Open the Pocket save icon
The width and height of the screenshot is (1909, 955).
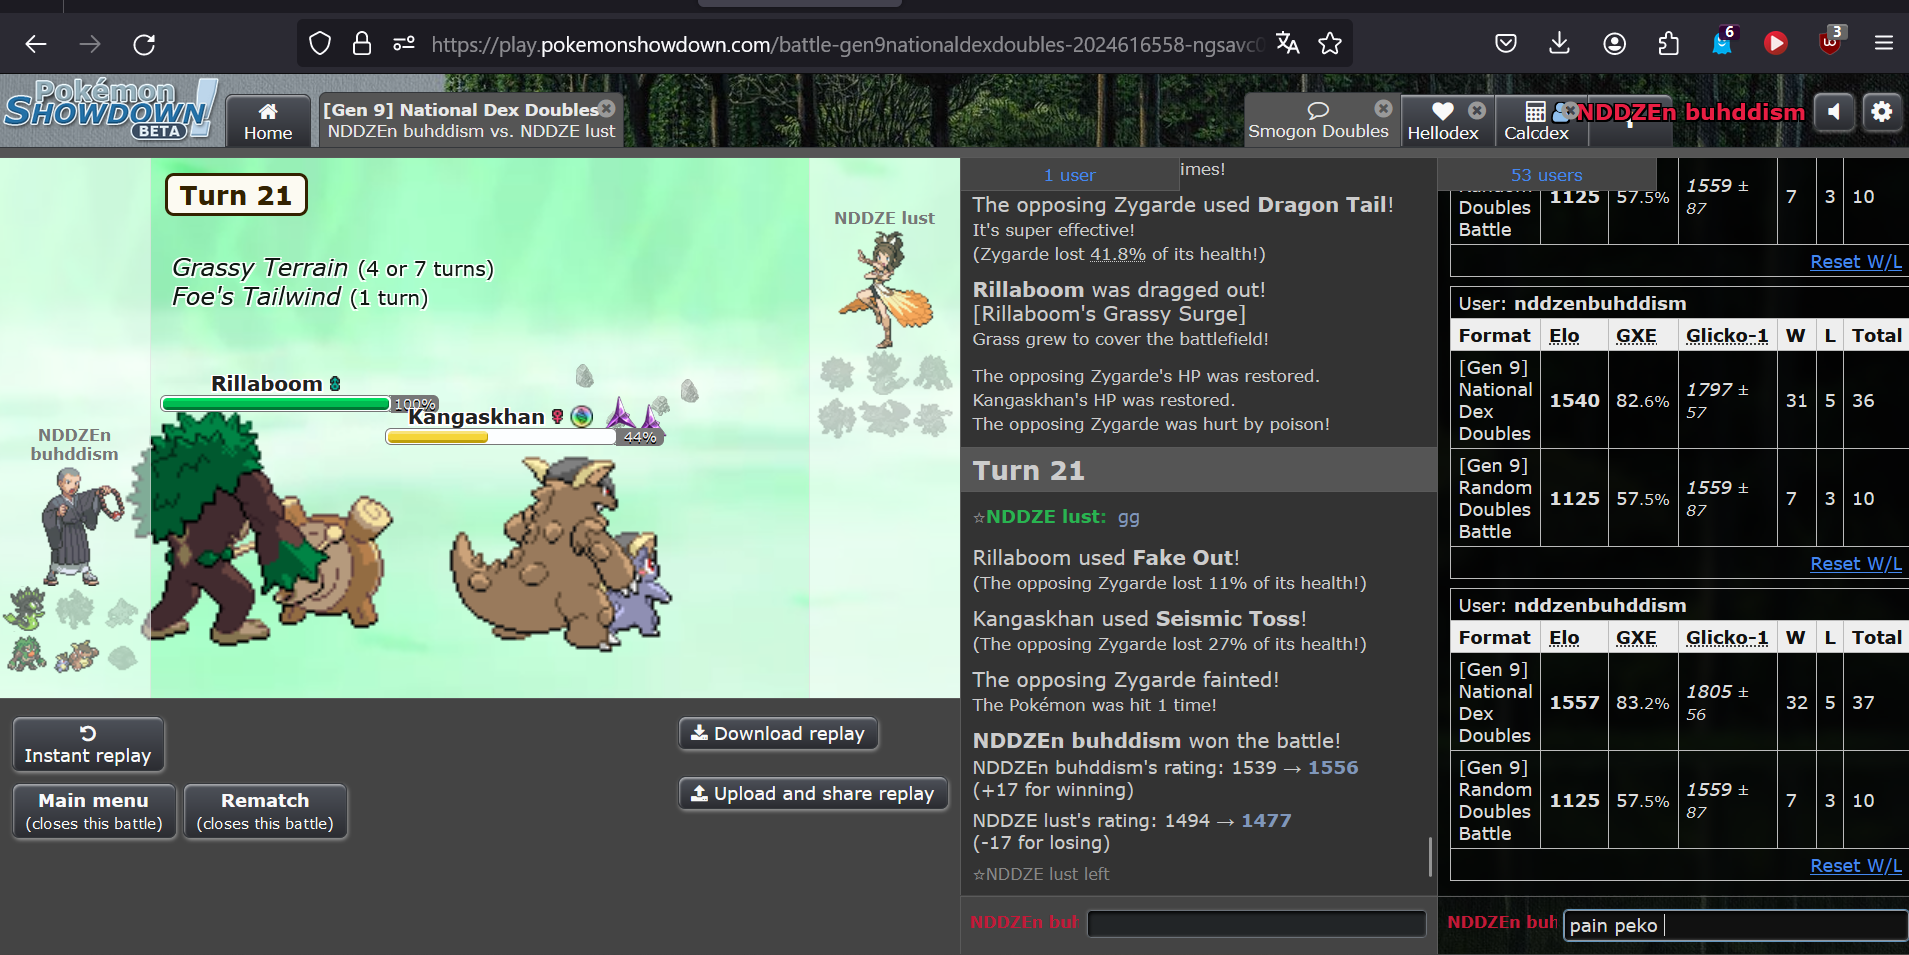pos(1506,44)
